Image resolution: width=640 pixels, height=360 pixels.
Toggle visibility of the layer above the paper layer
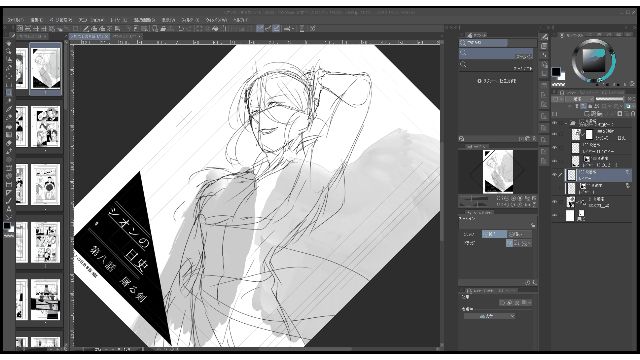(555, 202)
